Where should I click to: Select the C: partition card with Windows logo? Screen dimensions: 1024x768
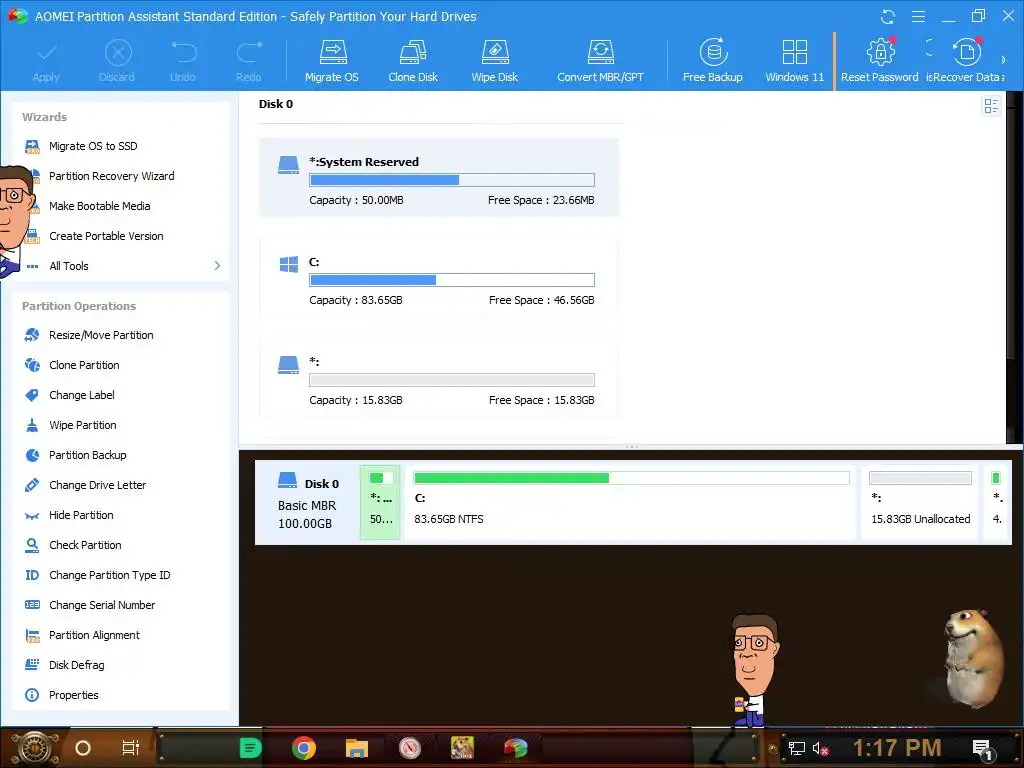pos(439,278)
